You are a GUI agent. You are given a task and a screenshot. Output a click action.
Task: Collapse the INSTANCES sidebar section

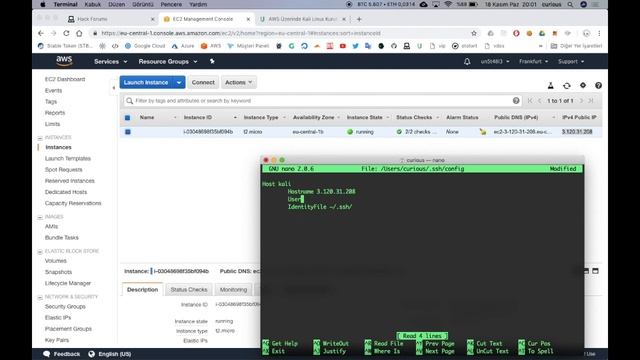pos(40,138)
